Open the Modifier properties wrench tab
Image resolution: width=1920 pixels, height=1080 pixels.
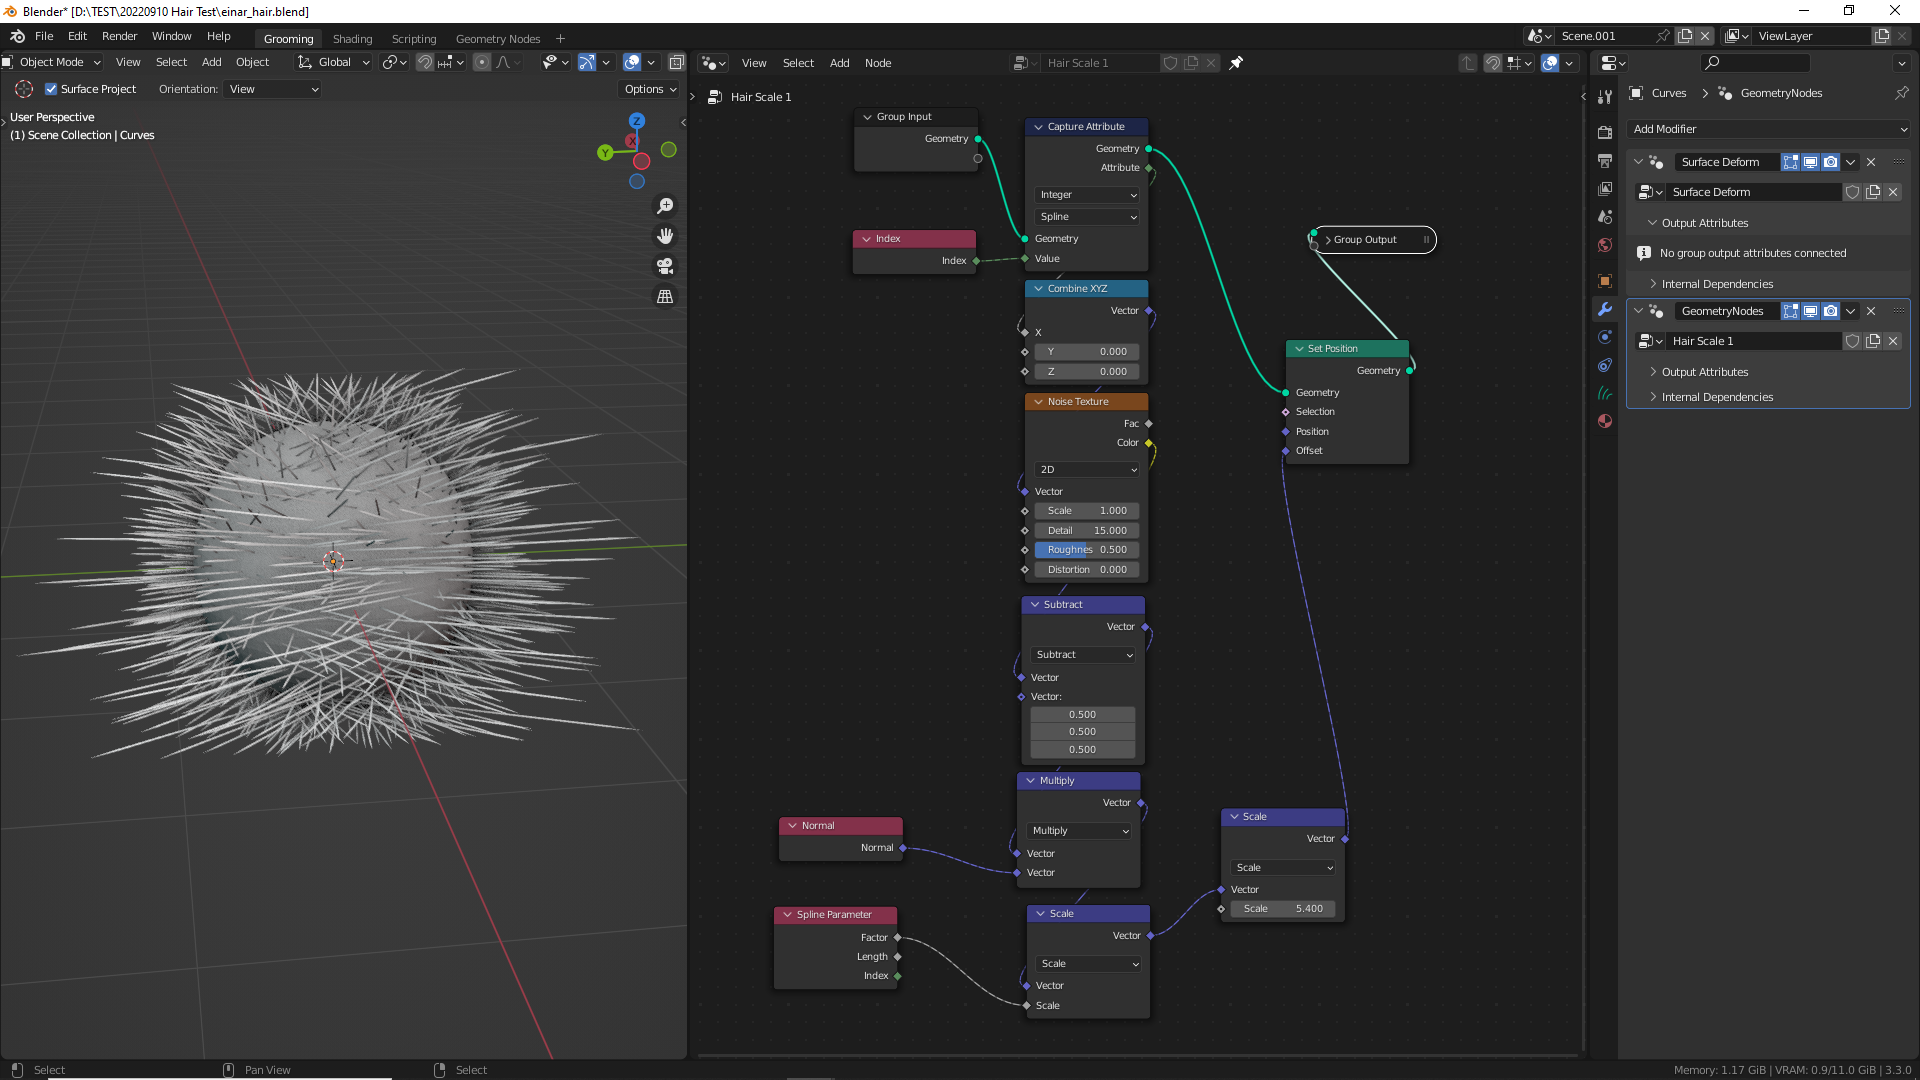(1605, 309)
